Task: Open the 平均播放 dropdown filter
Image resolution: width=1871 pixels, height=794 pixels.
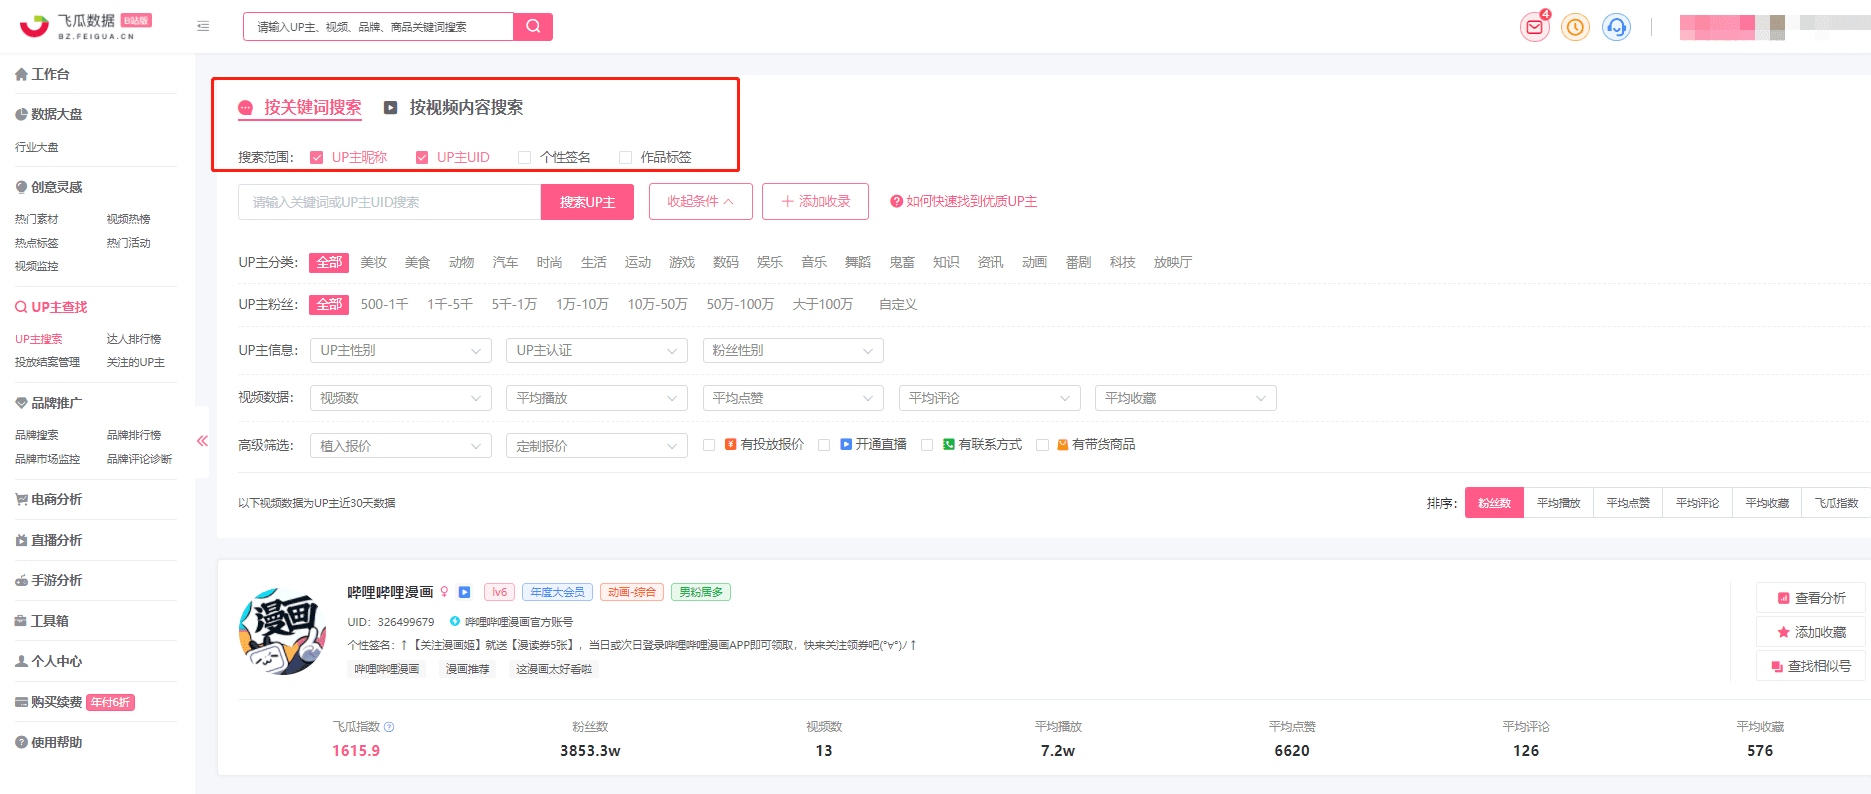Action: click(x=596, y=398)
